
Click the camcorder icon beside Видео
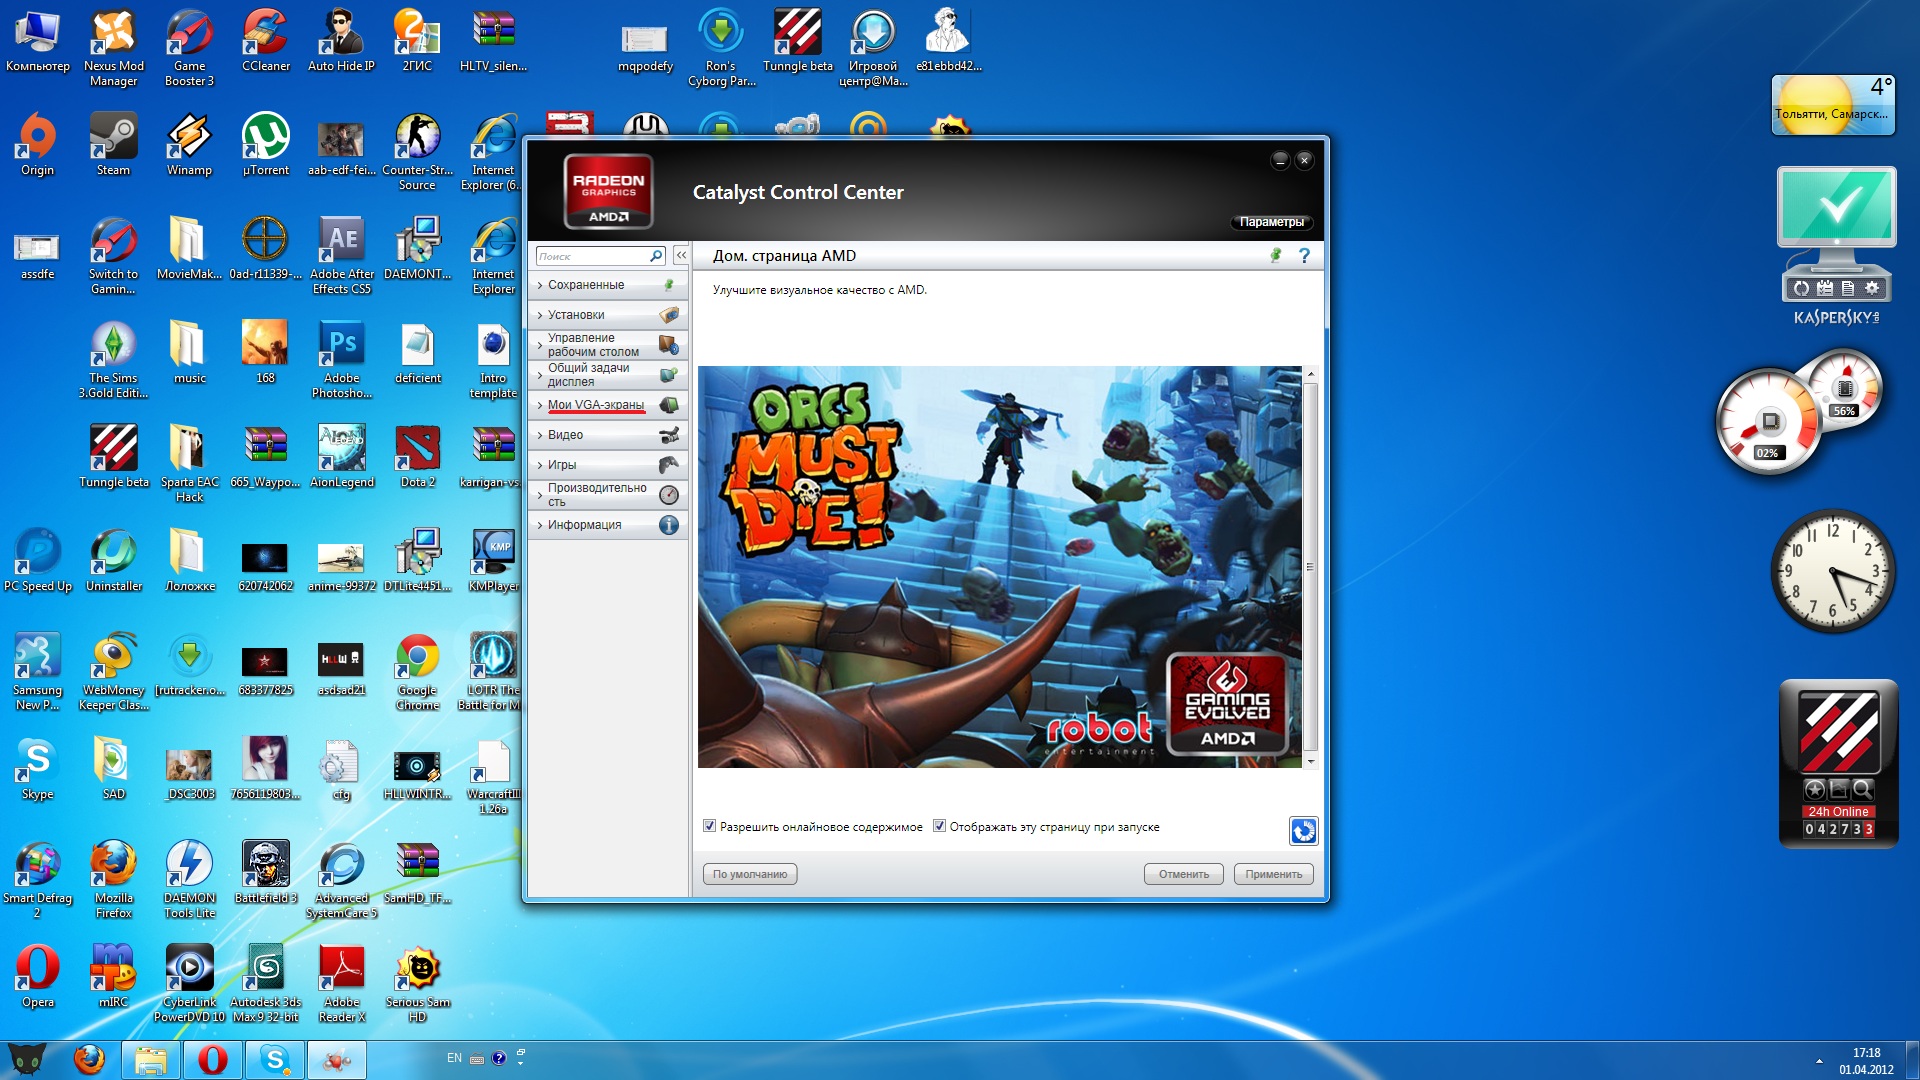[669, 435]
